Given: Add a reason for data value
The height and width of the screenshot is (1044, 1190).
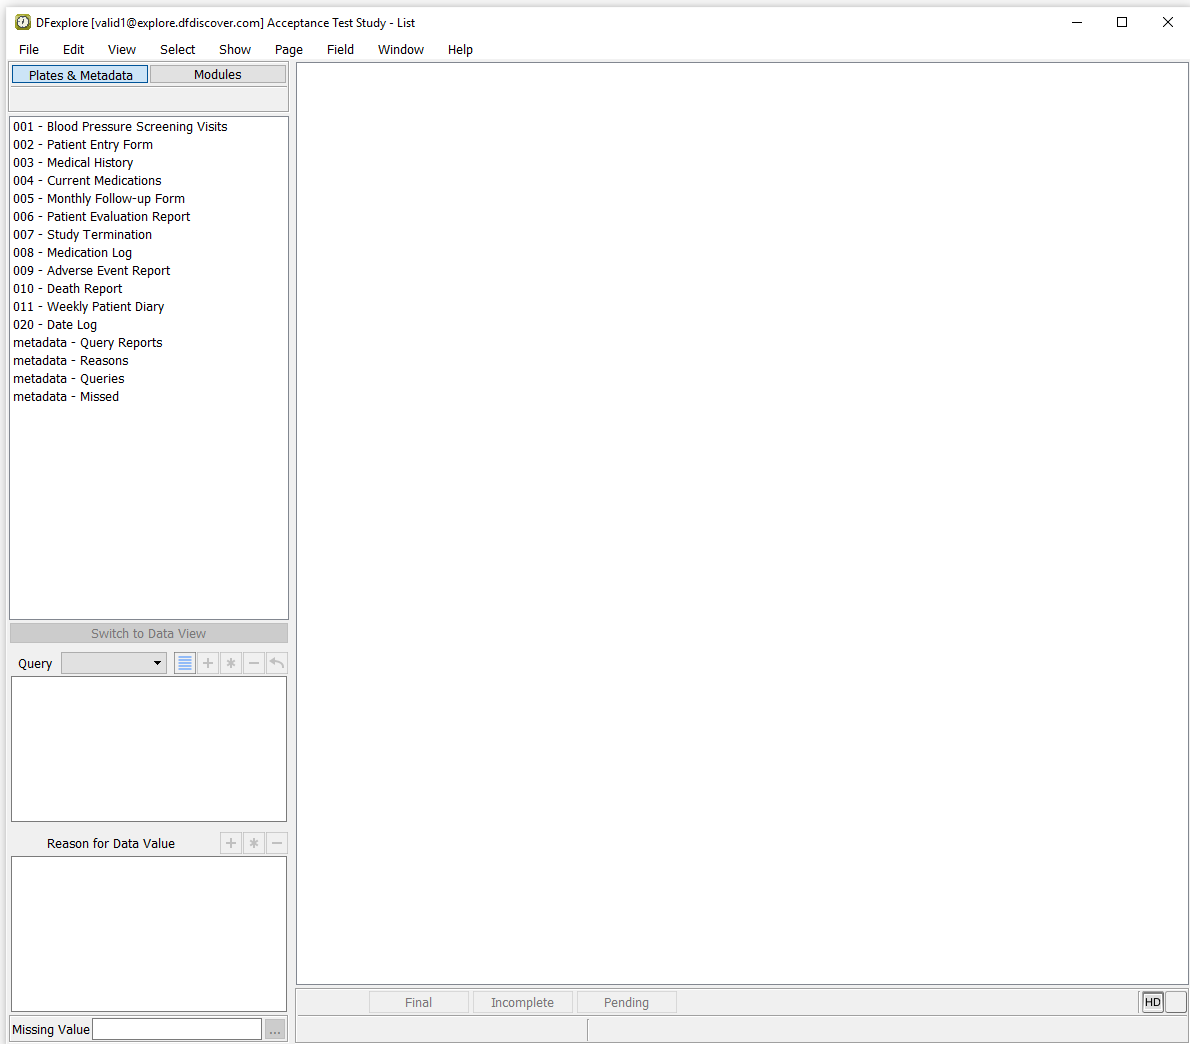Looking at the screenshot, I should pyautogui.click(x=231, y=843).
